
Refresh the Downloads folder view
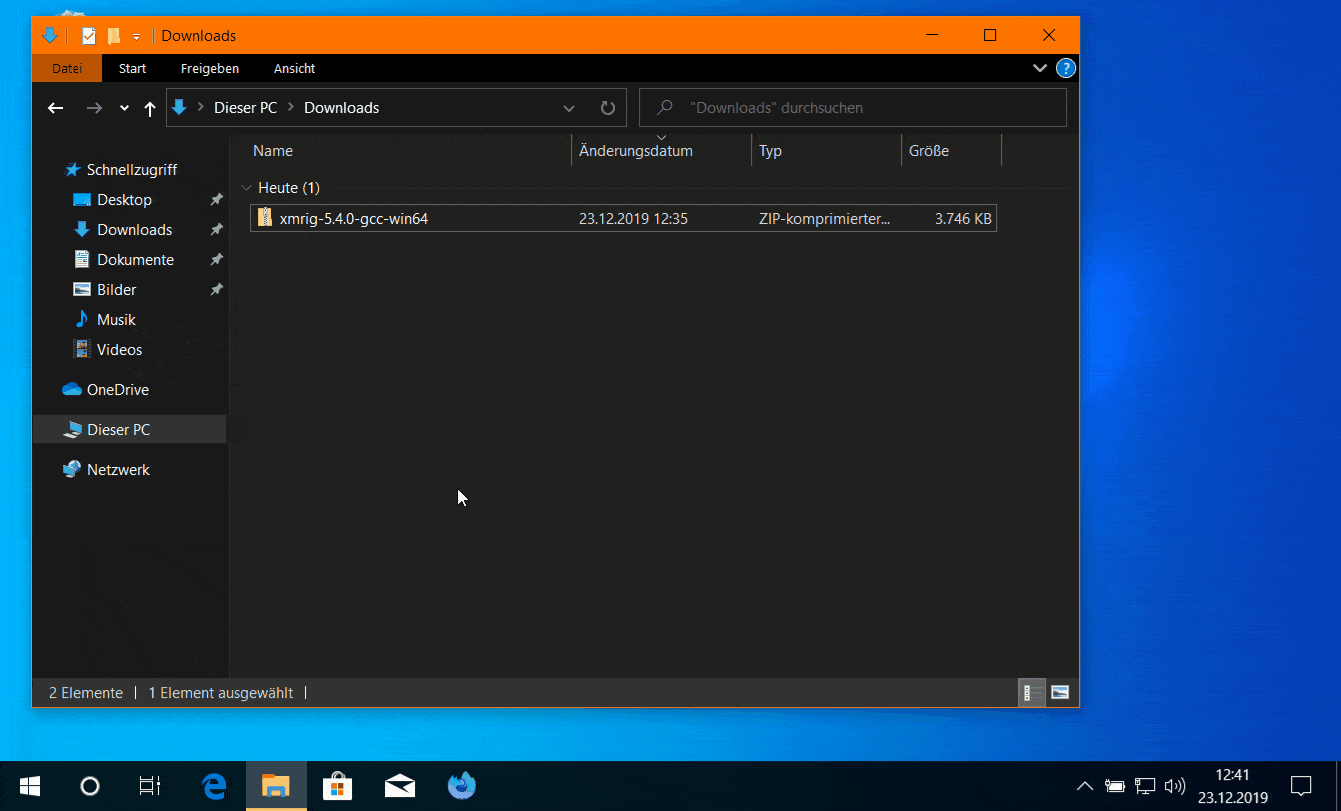[x=607, y=108]
